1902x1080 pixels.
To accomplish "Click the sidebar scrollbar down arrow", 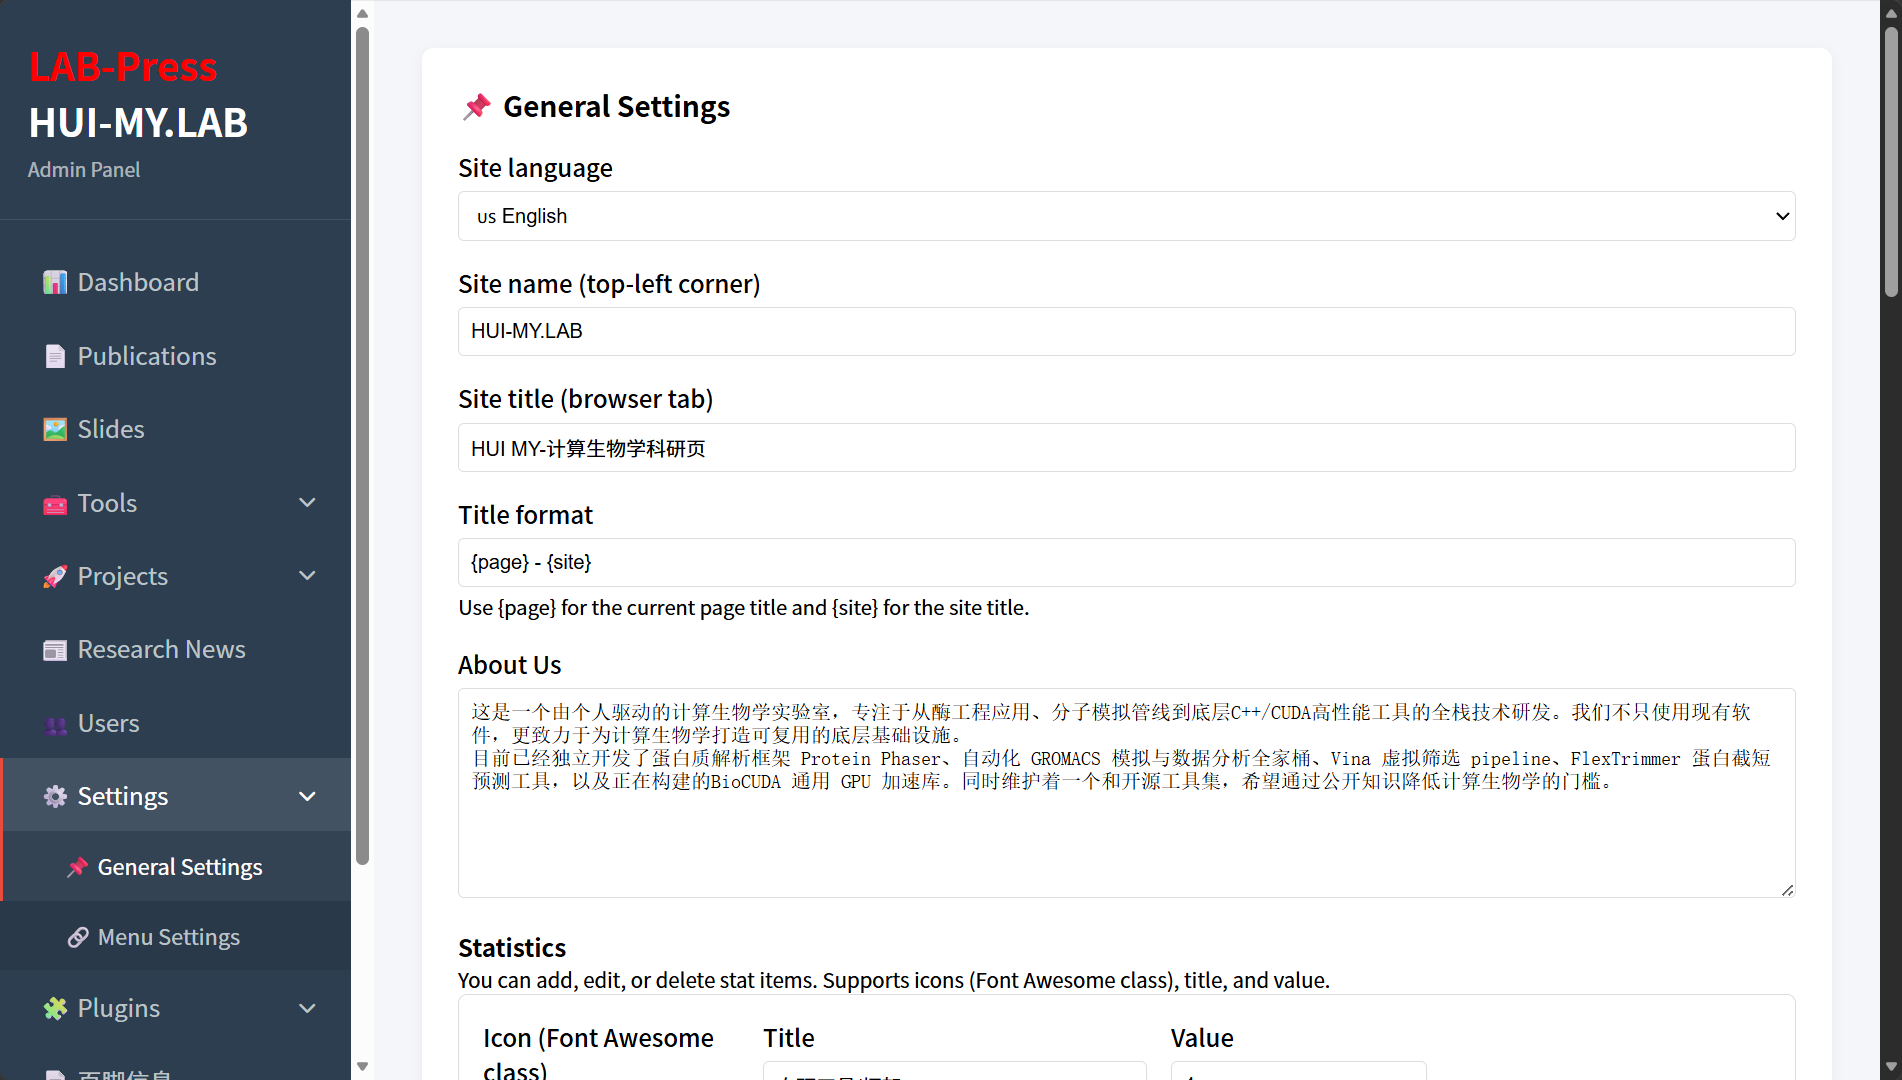I will 362,1067.
